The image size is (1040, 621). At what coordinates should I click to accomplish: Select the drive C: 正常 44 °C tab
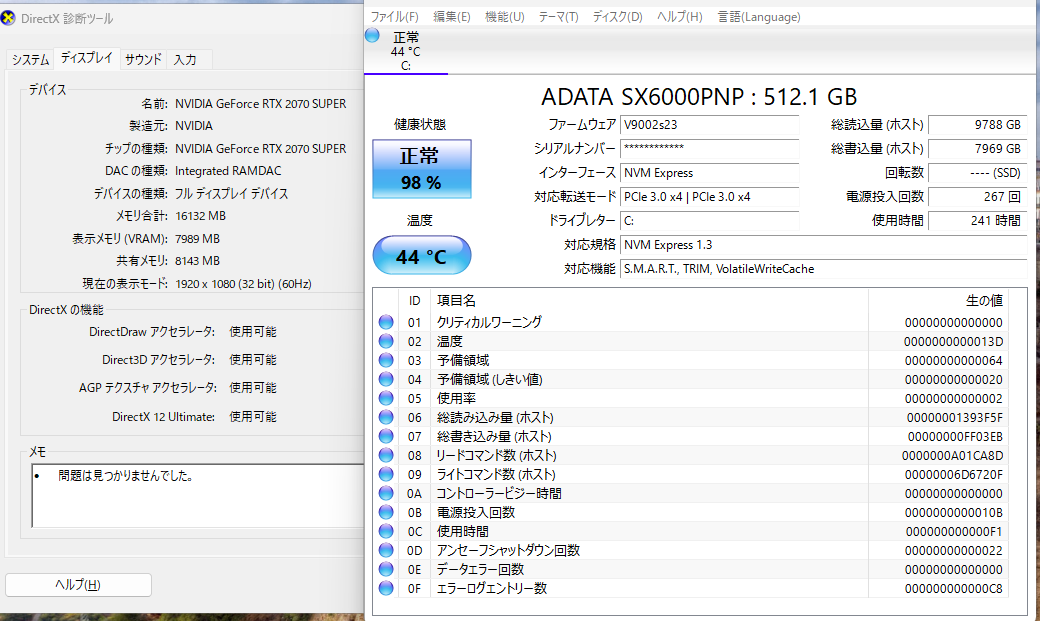point(406,50)
